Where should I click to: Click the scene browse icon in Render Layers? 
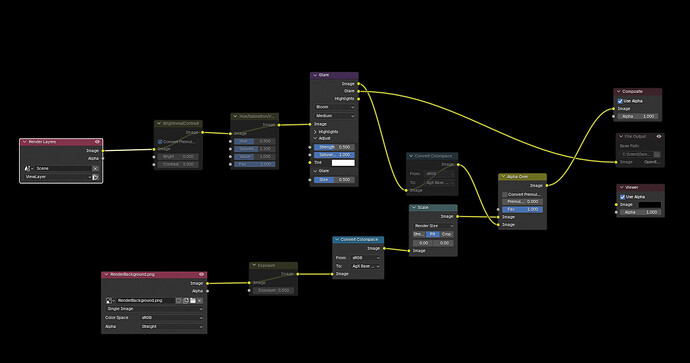tap(29, 169)
